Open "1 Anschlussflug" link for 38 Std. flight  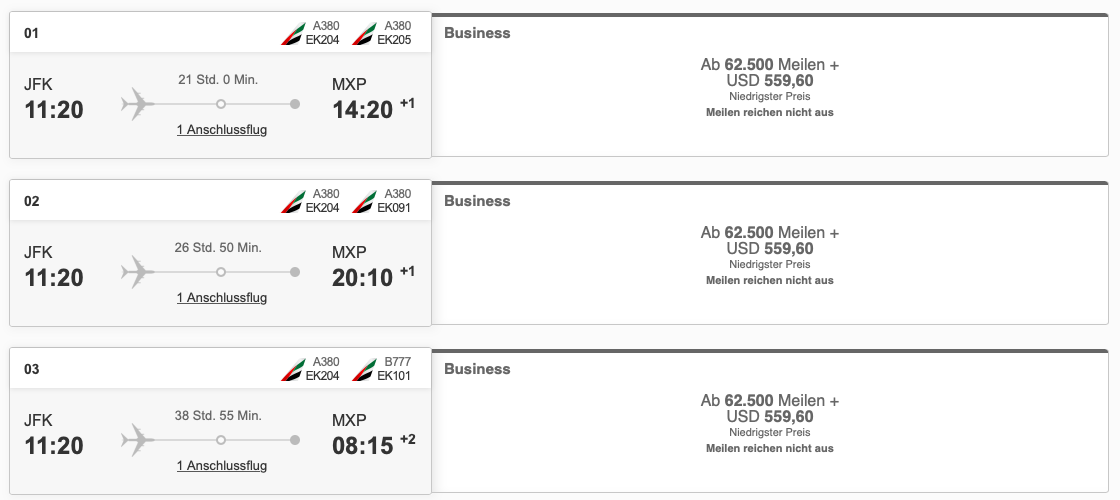point(222,466)
